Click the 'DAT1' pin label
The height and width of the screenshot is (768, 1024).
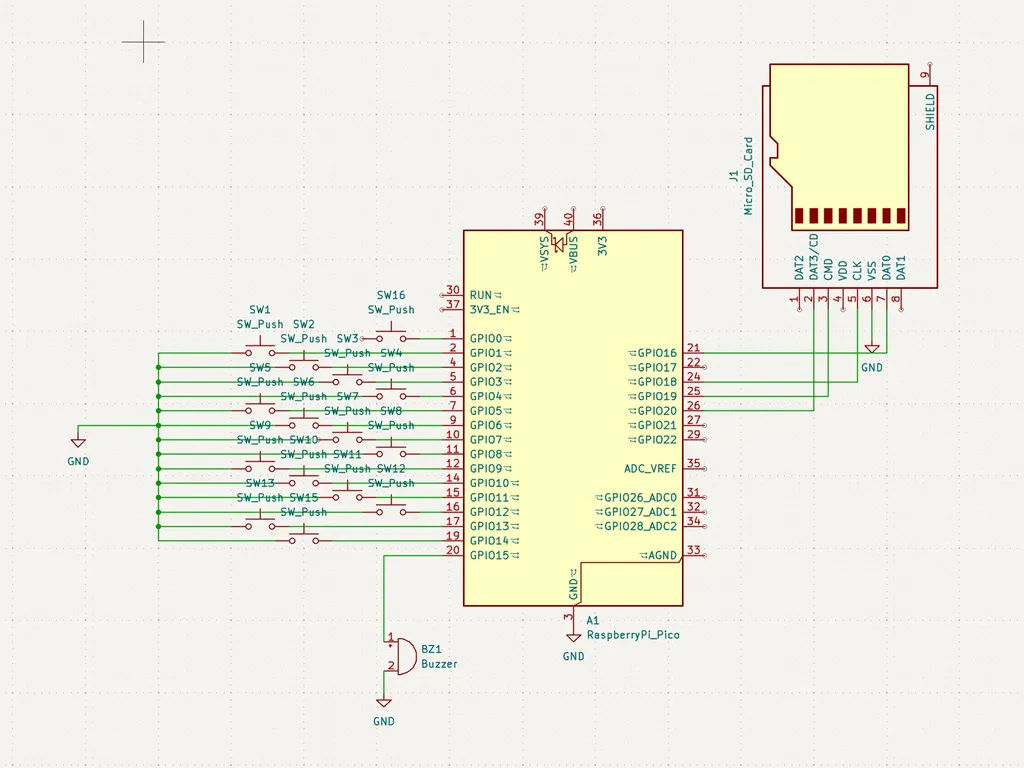[x=901, y=268]
